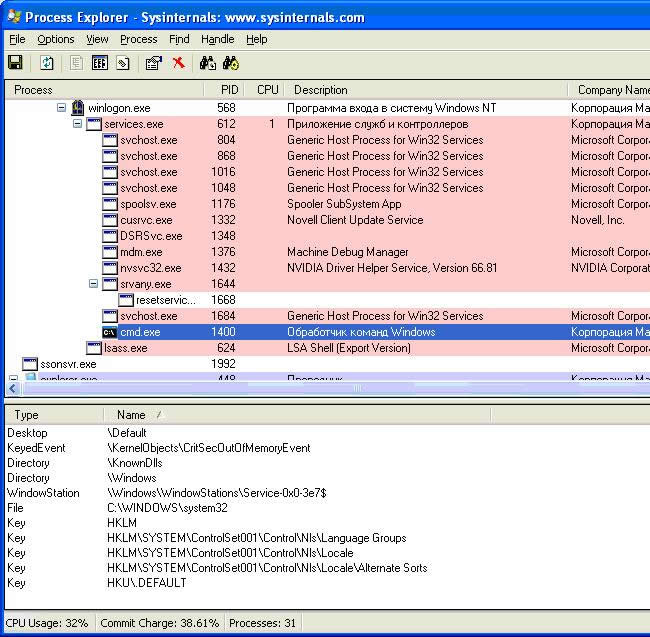
Task: Open process Properties from the toolbar
Action: point(153,63)
